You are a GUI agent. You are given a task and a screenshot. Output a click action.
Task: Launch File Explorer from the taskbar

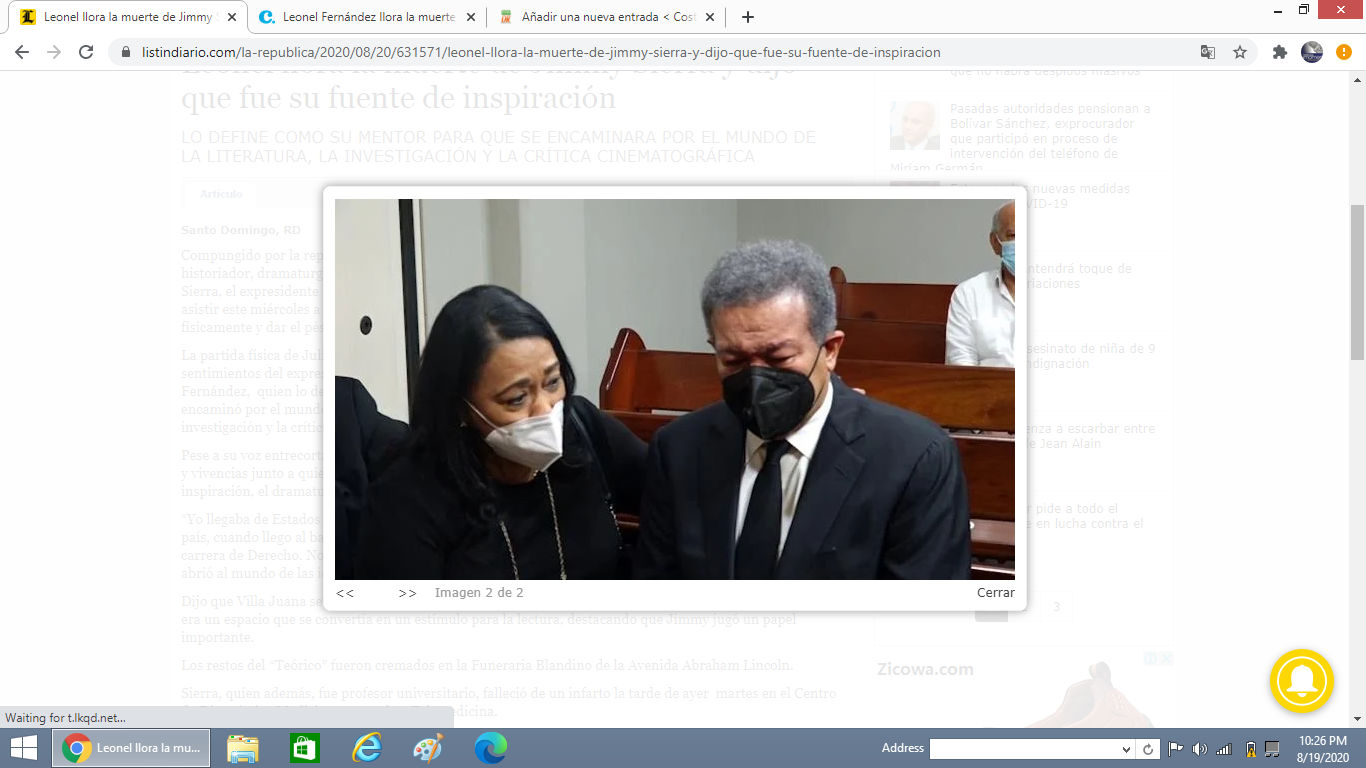(x=243, y=748)
